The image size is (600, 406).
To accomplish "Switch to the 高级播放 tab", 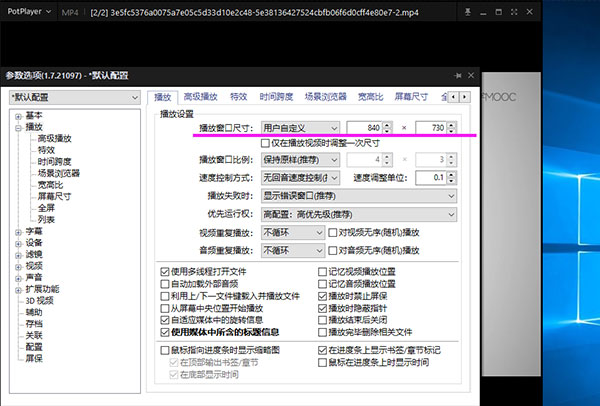I will tap(200, 97).
